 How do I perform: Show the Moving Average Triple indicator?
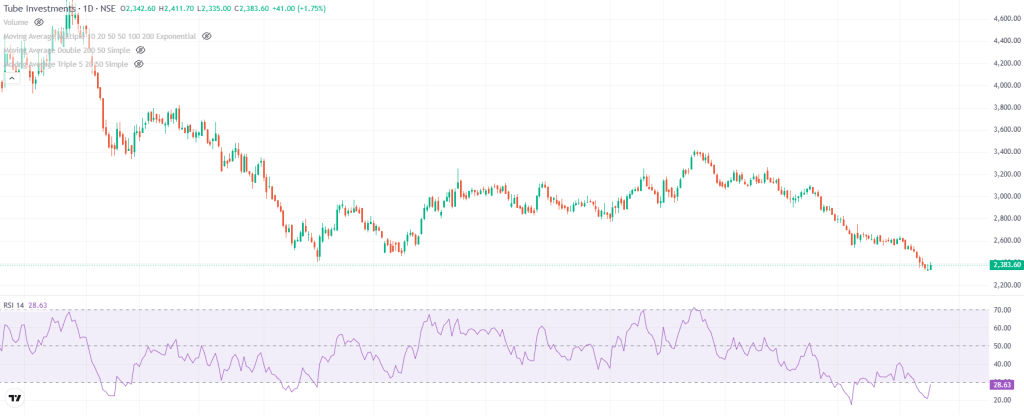[x=138, y=63]
